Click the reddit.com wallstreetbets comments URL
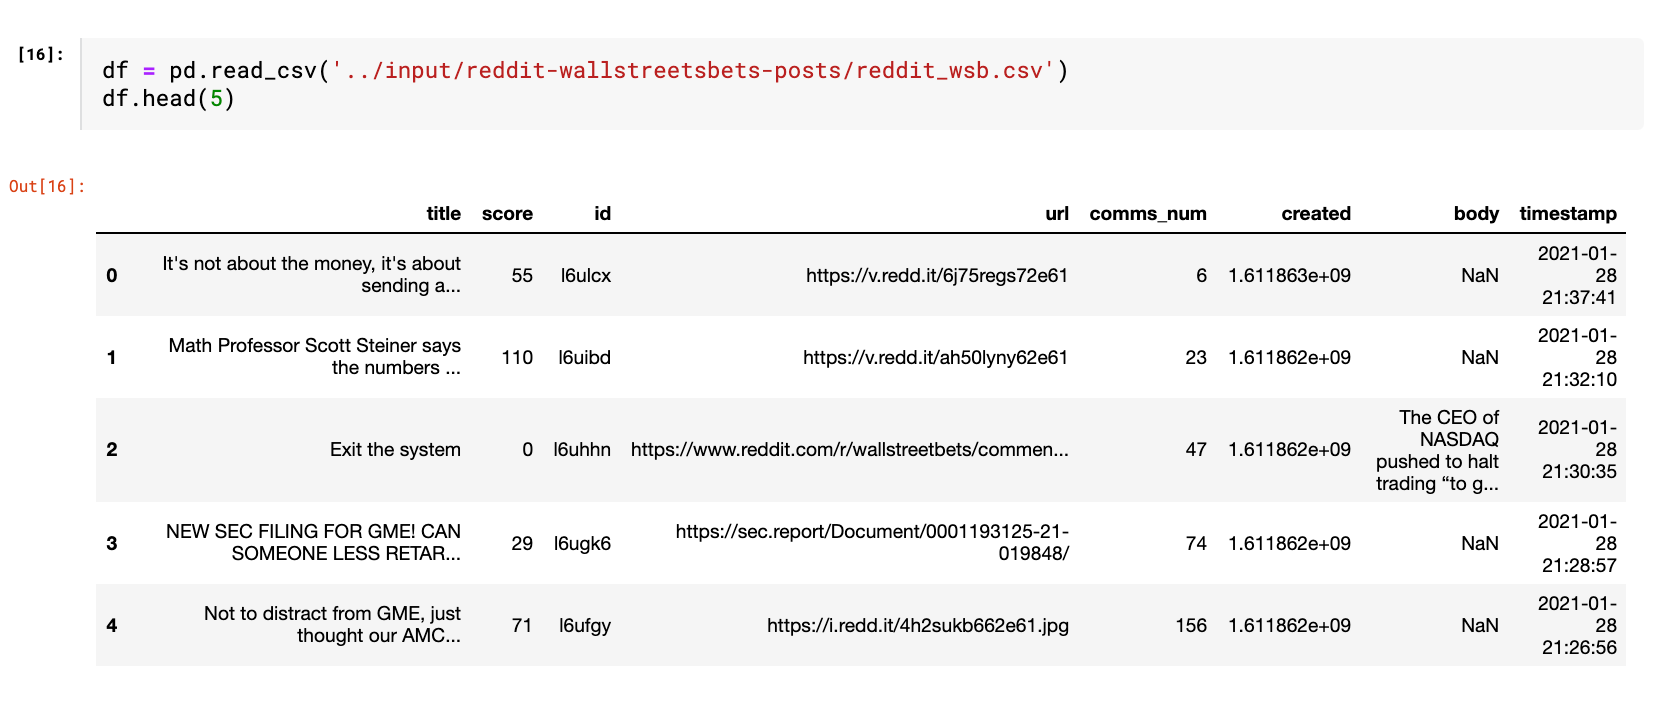 pyautogui.click(x=849, y=449)
